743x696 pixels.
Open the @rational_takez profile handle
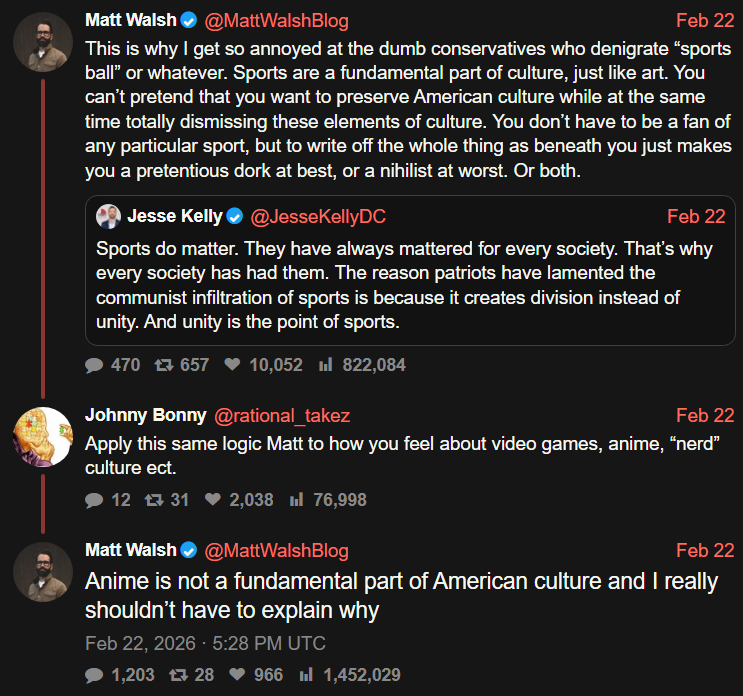click(282, 415)
